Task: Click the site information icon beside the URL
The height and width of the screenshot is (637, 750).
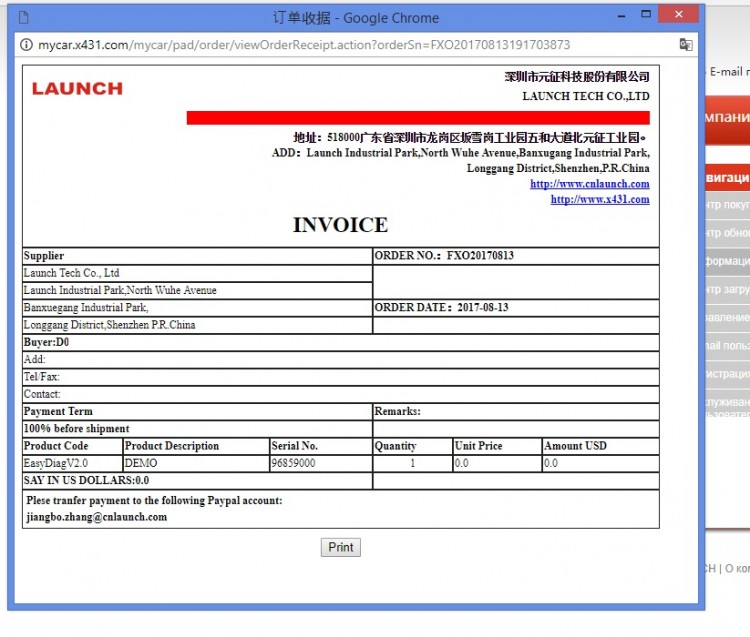Action: point(26,45)
